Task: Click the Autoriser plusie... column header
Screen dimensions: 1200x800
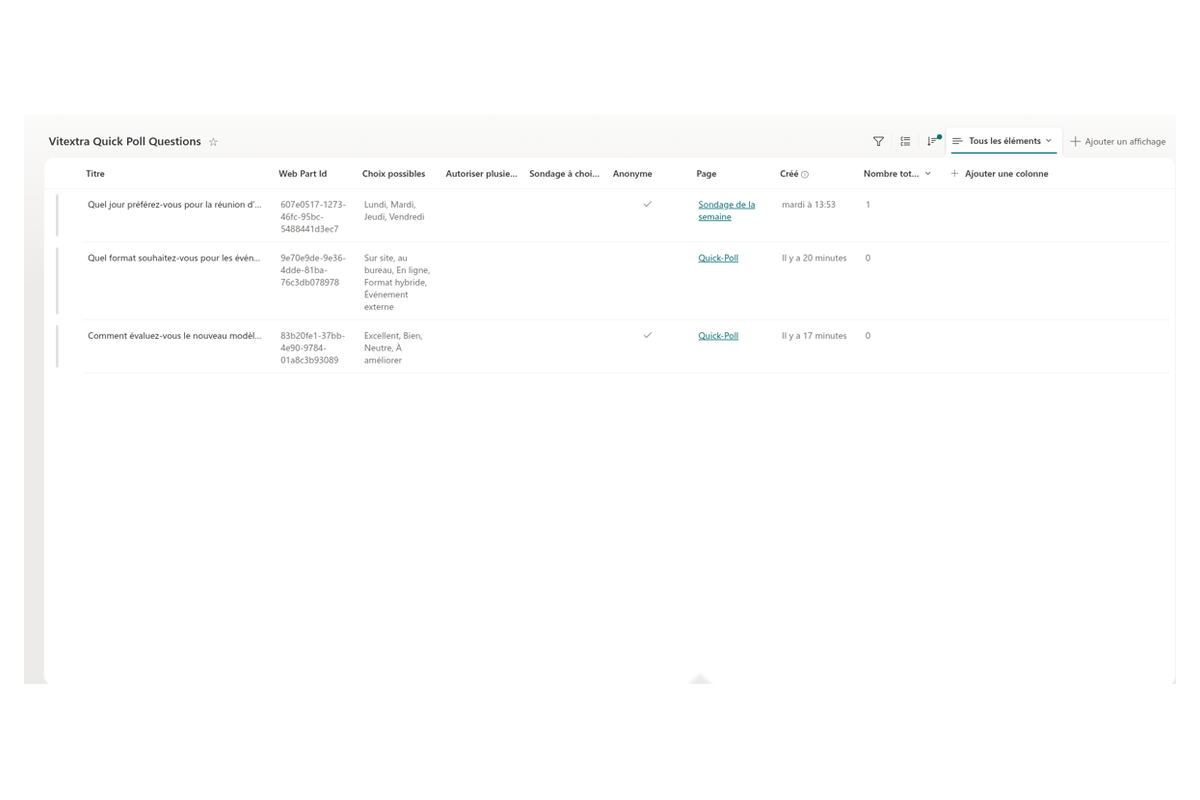Action: click(482, 174)
